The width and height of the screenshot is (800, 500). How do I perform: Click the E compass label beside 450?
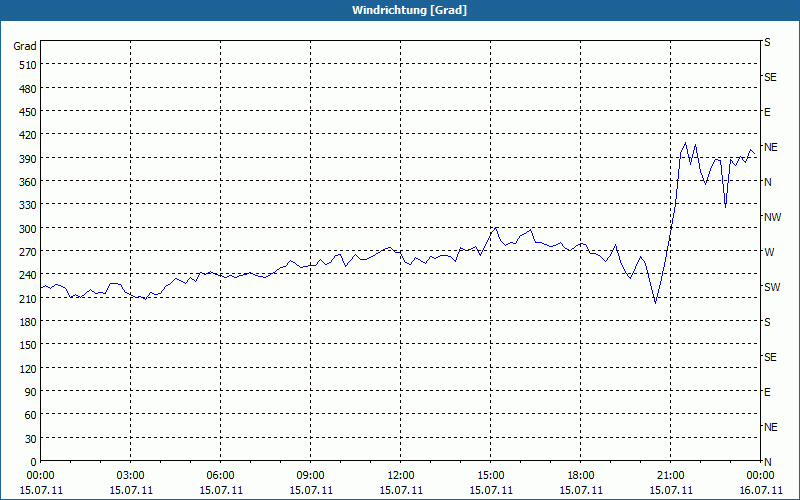[767, 112]
